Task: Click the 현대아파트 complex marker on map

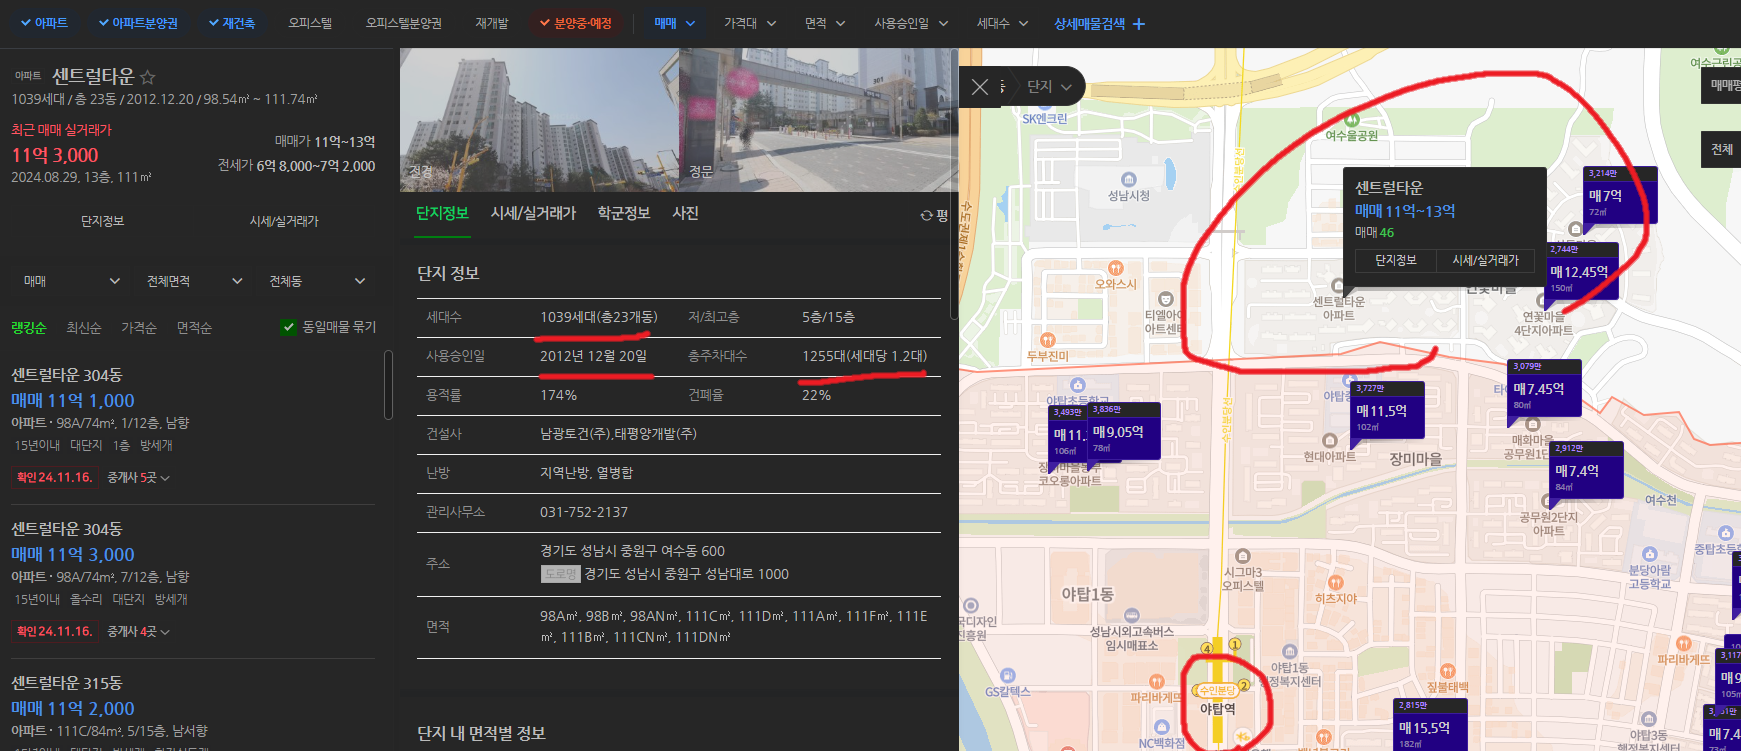Action: [x=1329, y=440]
